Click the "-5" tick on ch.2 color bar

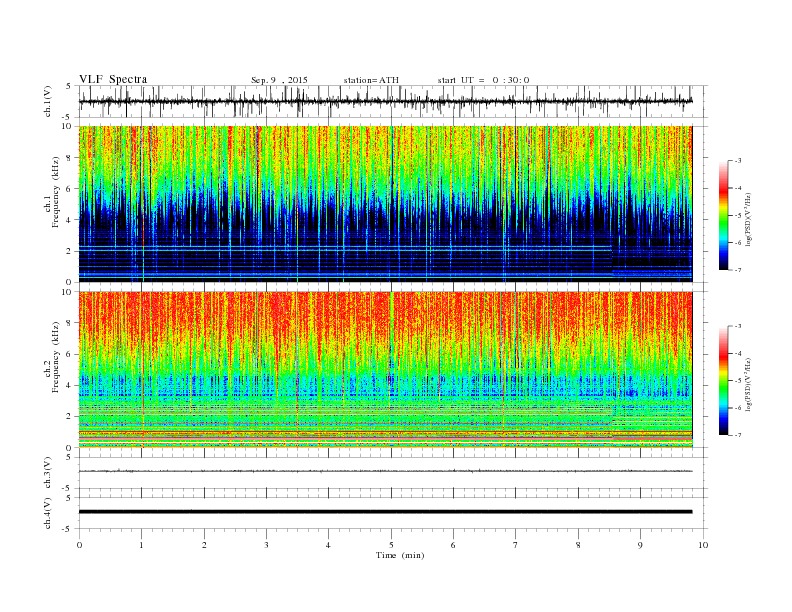(x=737, y=381)
